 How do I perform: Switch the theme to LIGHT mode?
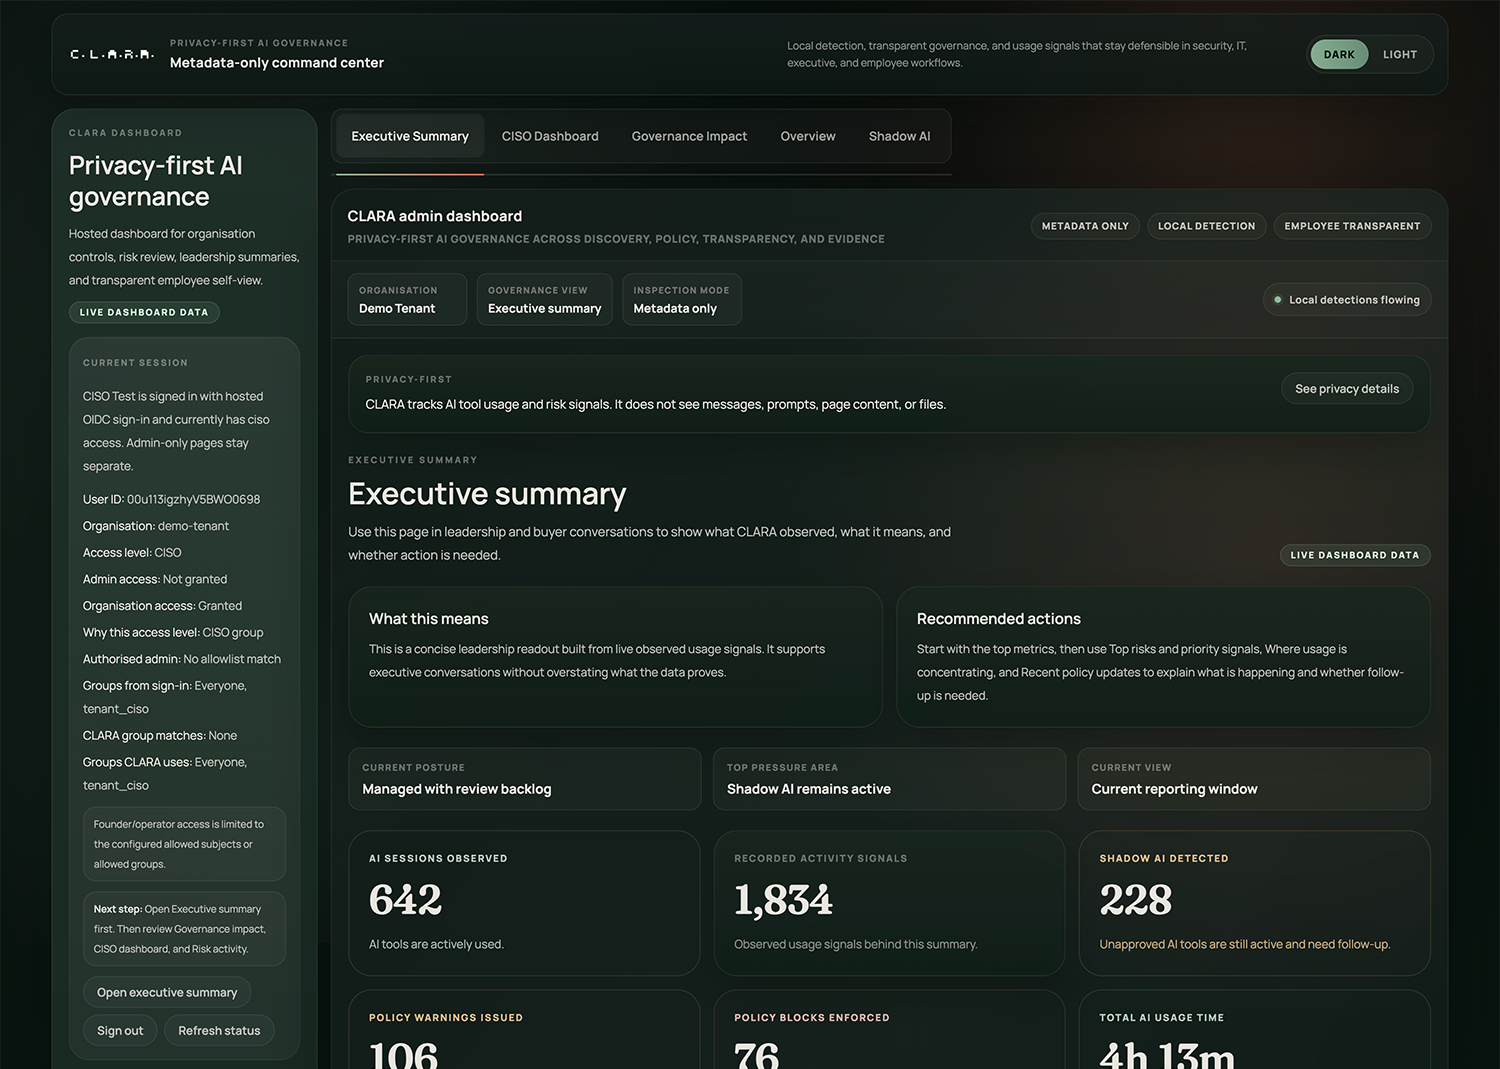tap(1399, 54)
